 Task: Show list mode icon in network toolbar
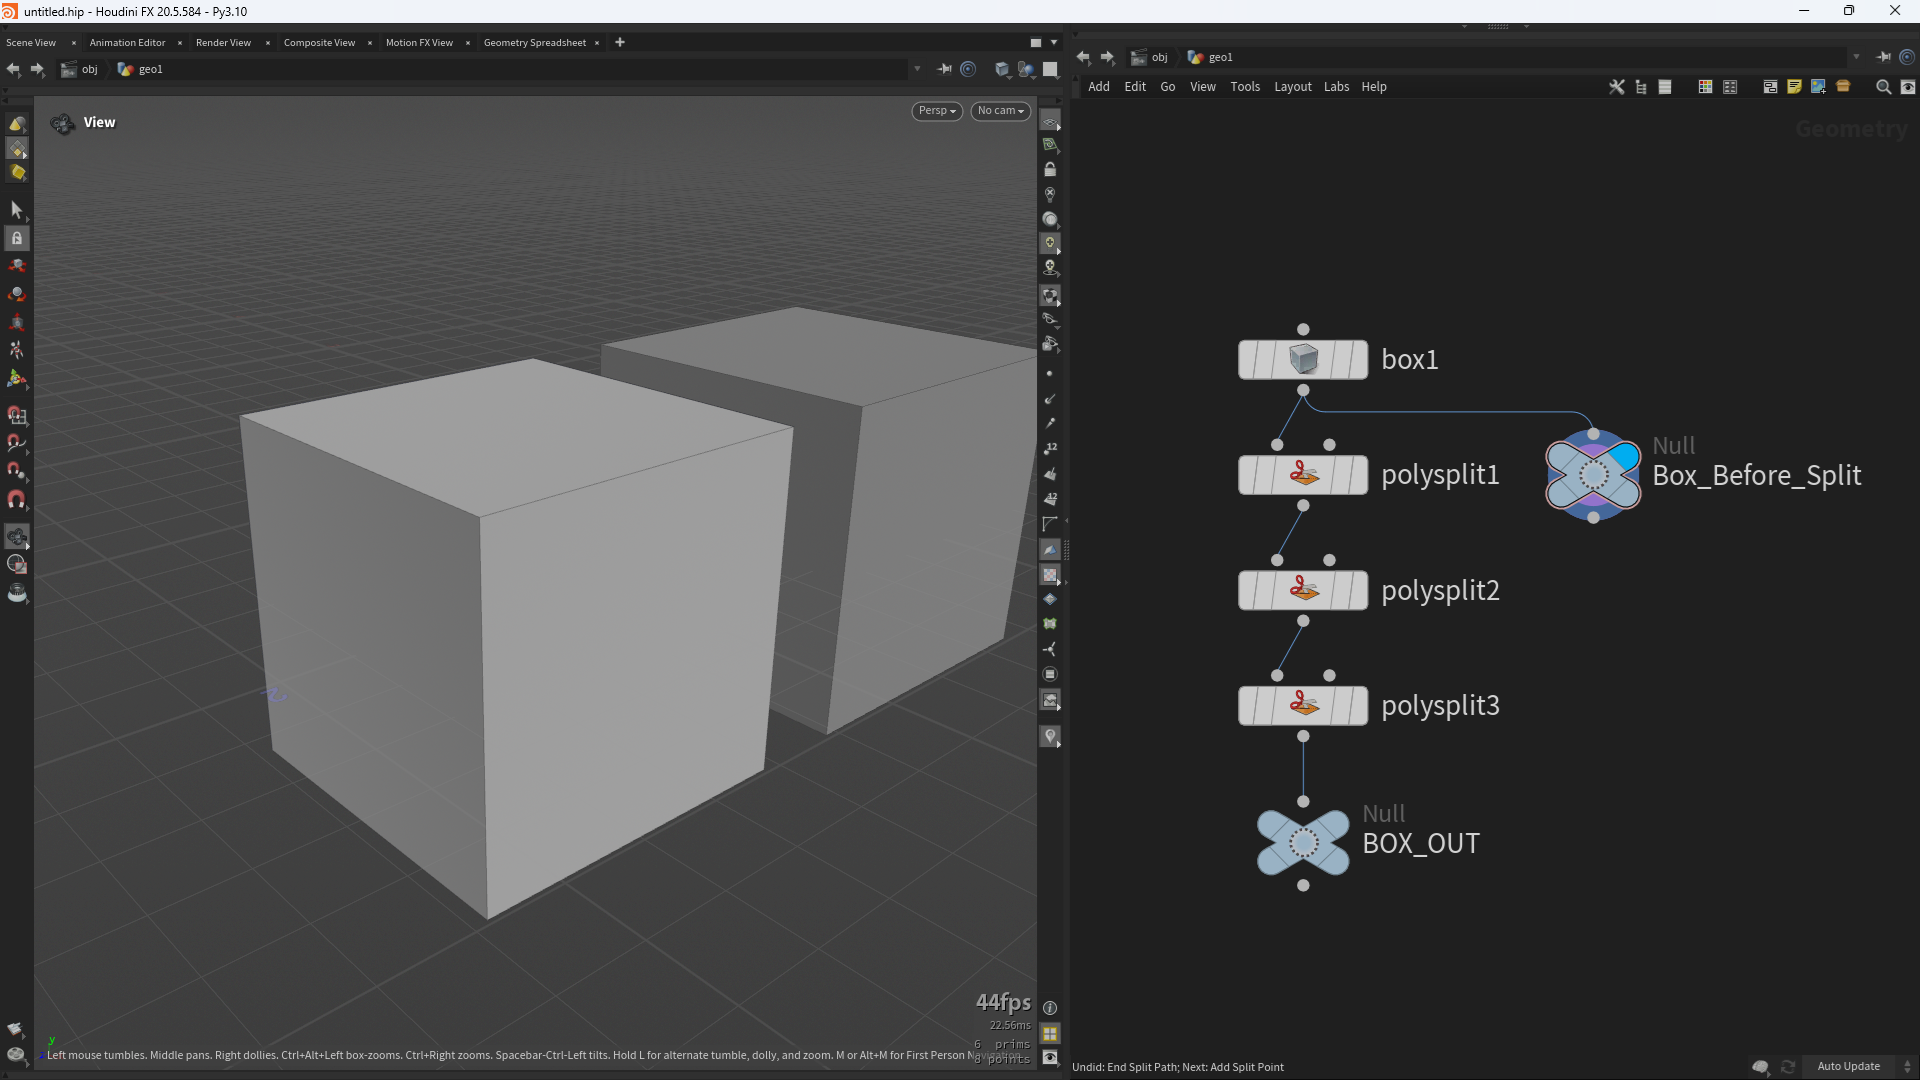click(1665, 87)
